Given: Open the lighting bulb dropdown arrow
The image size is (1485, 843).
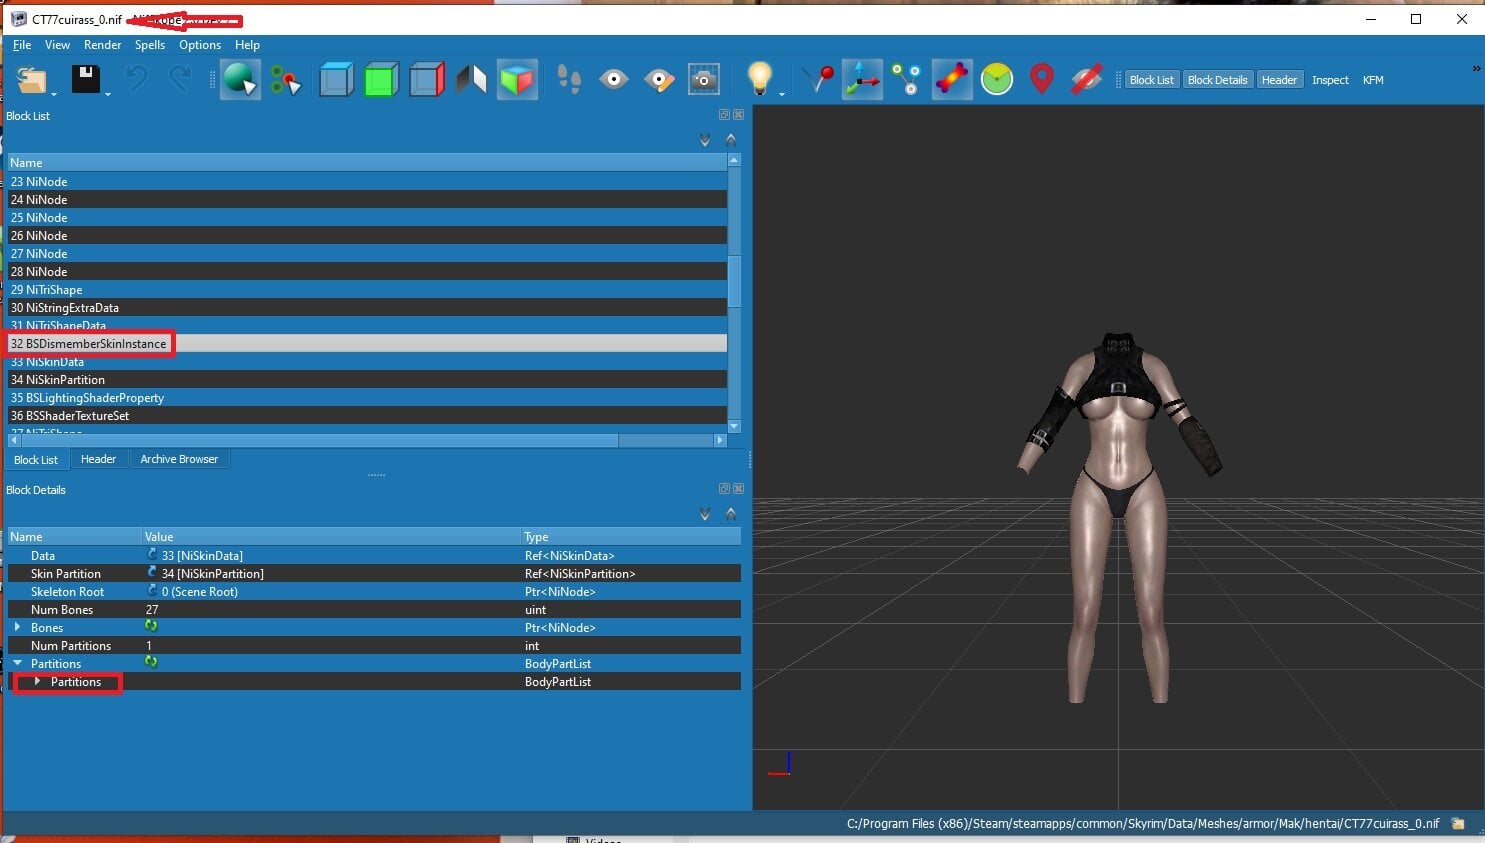Looking at the screenshot, I should [782, 94].
